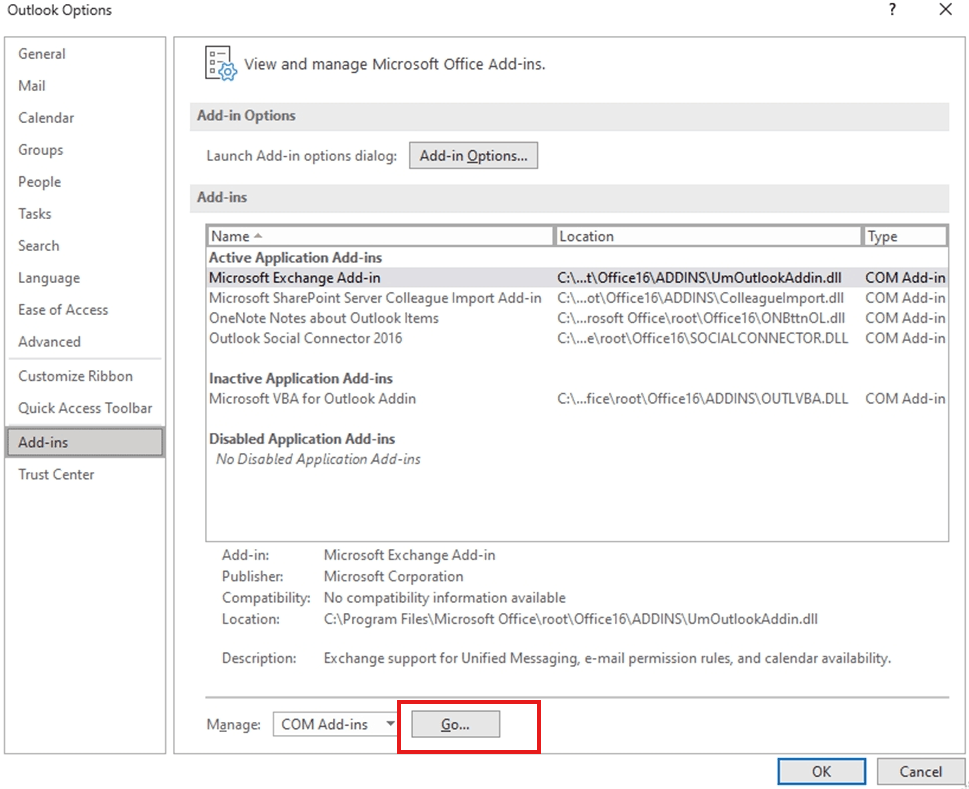This screenshot has width=969, height=789.
Task: Close the Outlook Options dialog
Action: 946,9
